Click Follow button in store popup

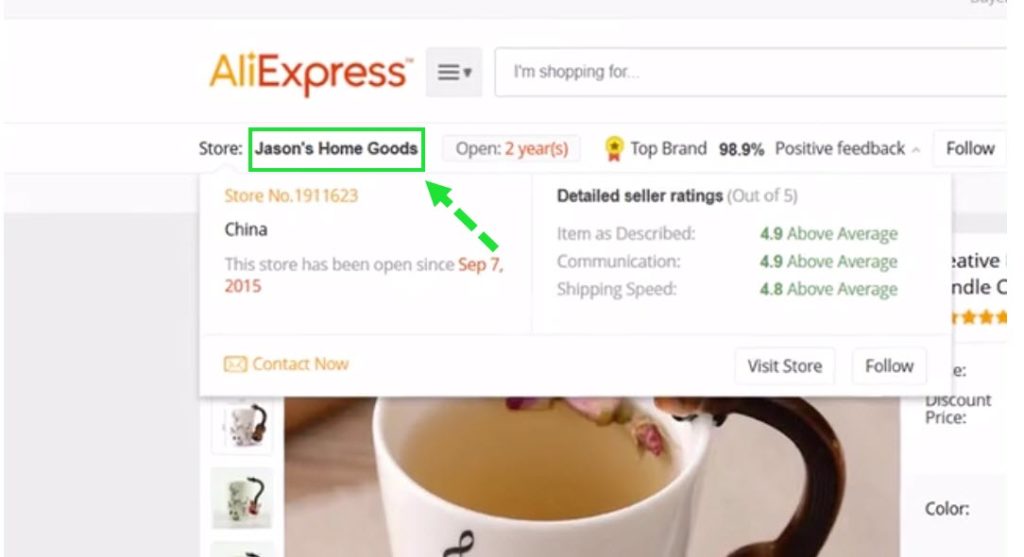coord(889,366)
